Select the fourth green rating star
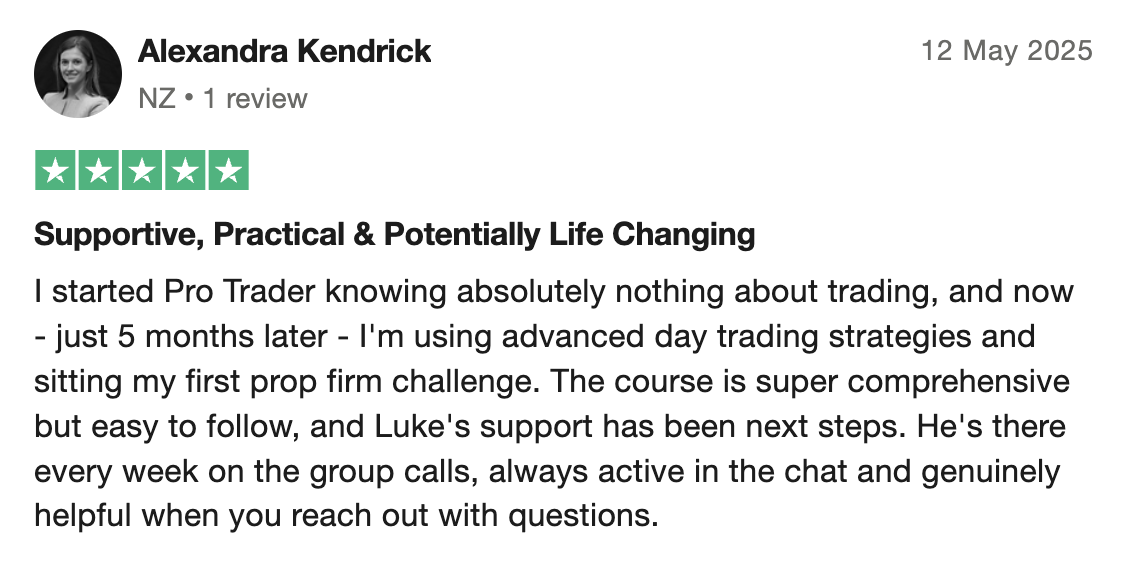The height and width of the screenshot is (578, 1134). point(185,171)
